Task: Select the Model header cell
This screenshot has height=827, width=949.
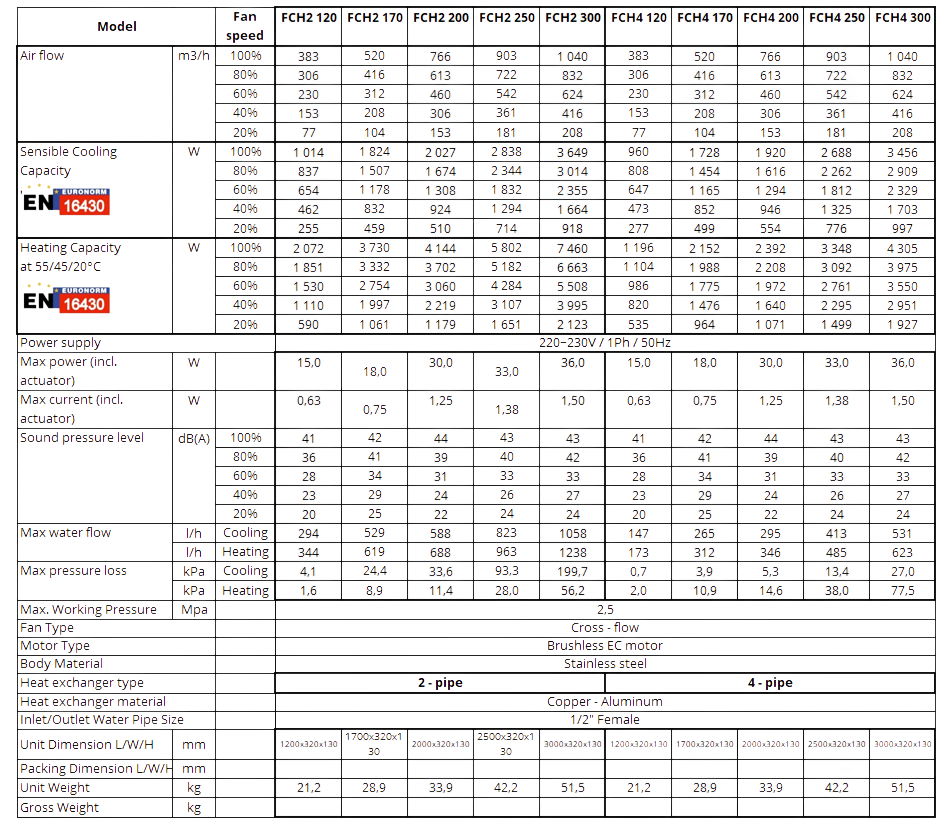Action: pyautogui.click(x=116, y=26)
